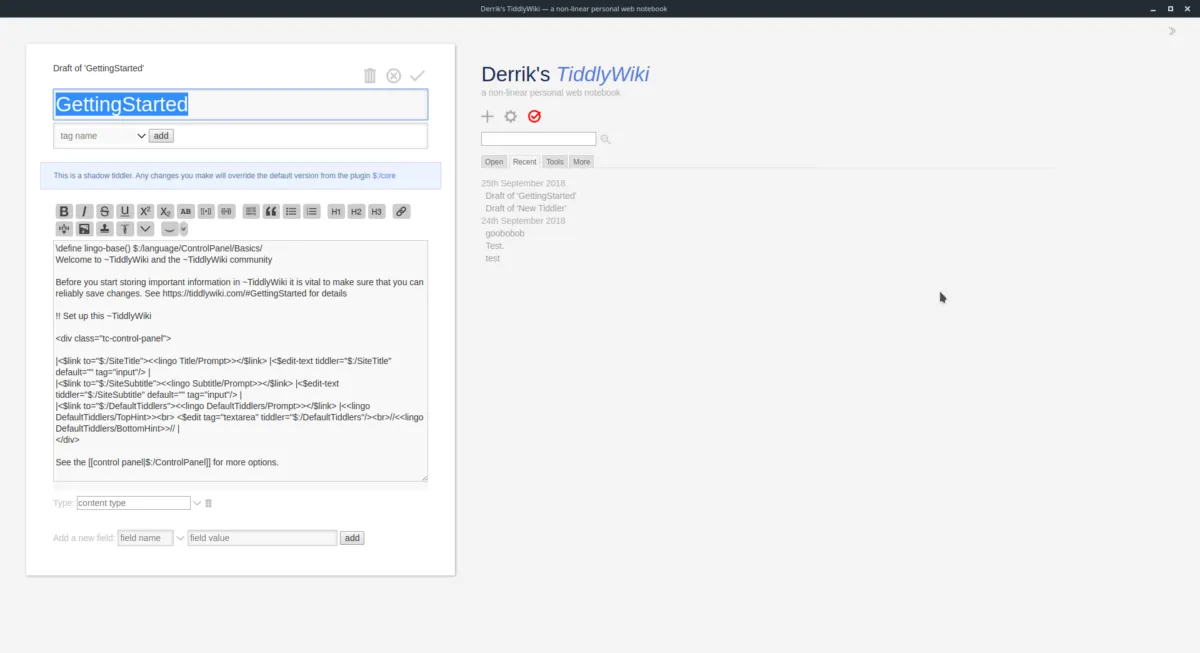The height and width of the screenshot is (653, 1200).
Task: Delete the content type with small trash icon
Action: (209, 503)
